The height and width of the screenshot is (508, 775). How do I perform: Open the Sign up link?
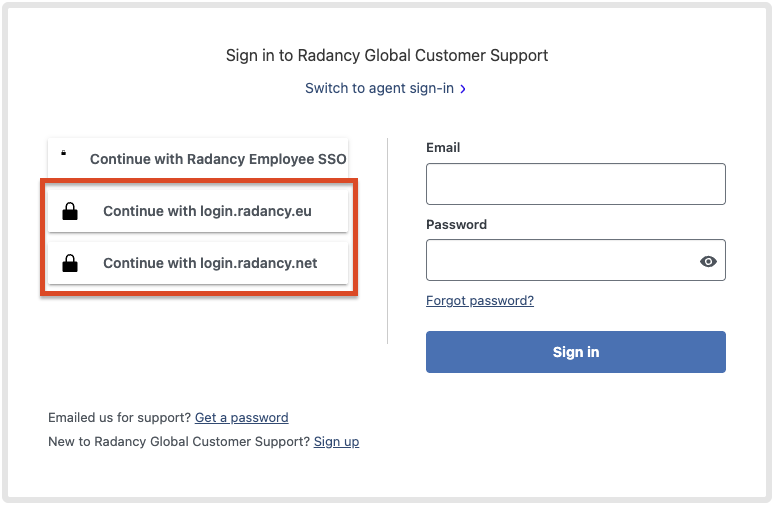pyautogui.click(x=337, y=441)
